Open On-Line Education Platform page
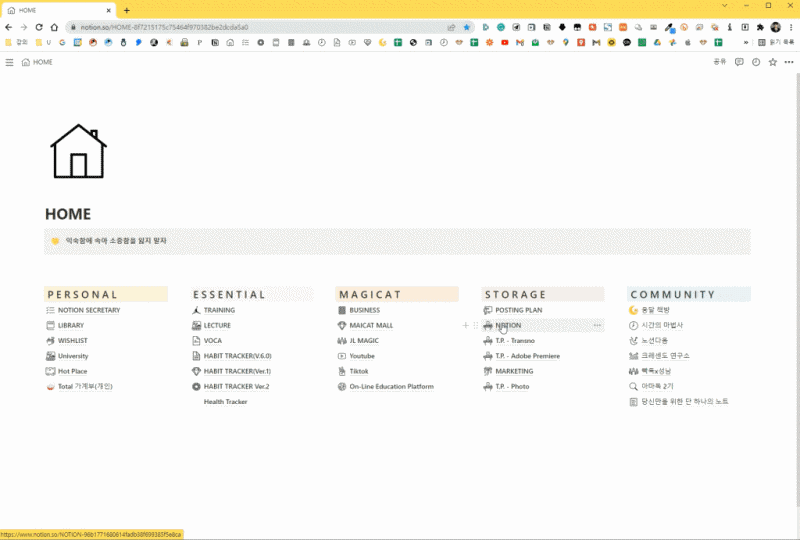Image resolution: width=800 pixels, height=540 pixels. (392, 386)
